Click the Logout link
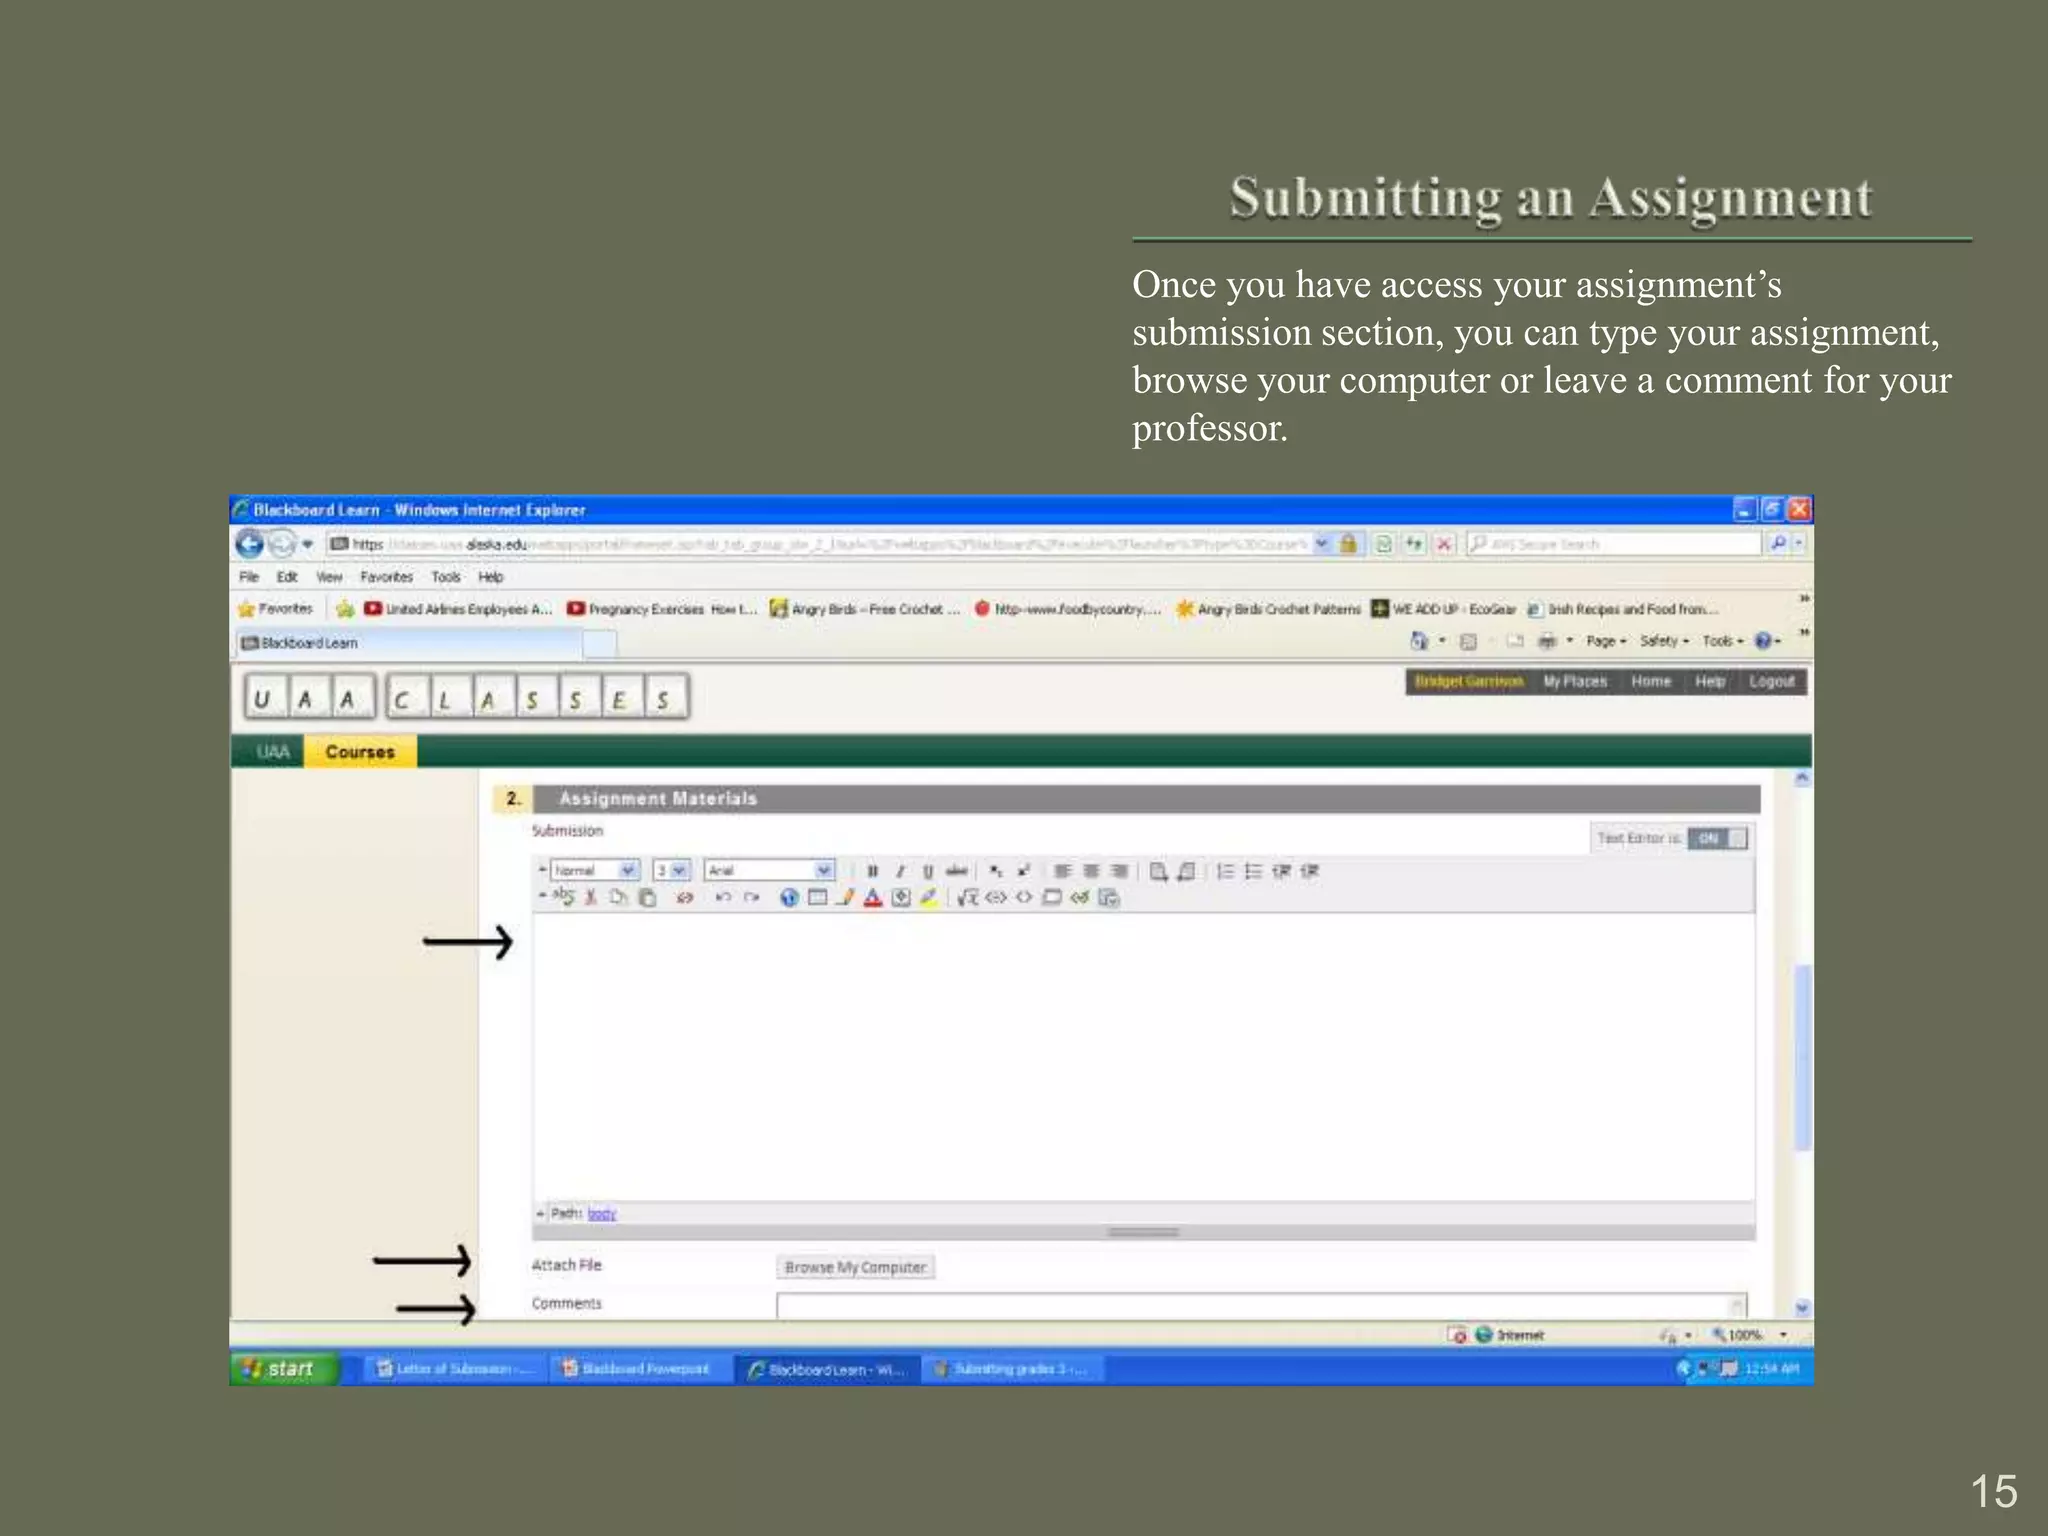Image resolution: width=2048 pixels, height=1536 pixels. point(1771,681)
